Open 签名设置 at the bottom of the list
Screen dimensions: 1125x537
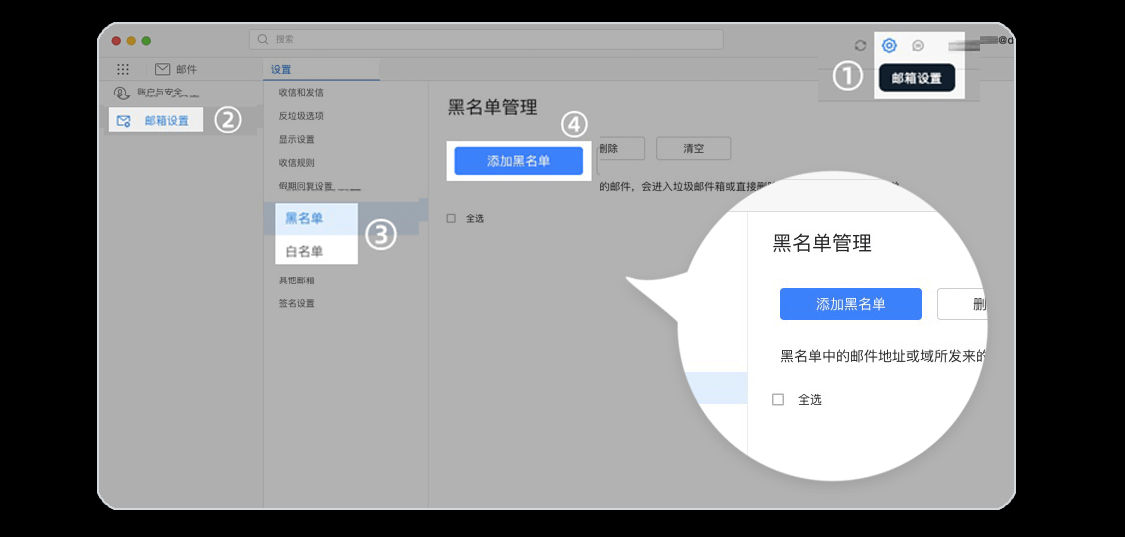297,303
